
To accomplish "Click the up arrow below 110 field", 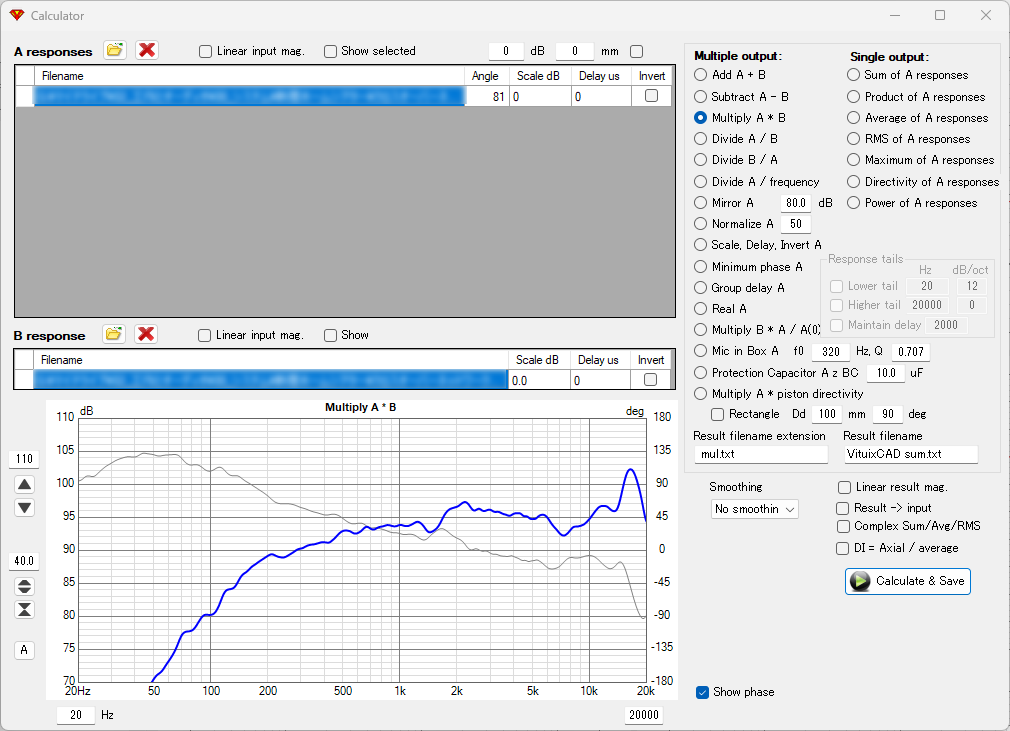I will (x=24, y=484).
